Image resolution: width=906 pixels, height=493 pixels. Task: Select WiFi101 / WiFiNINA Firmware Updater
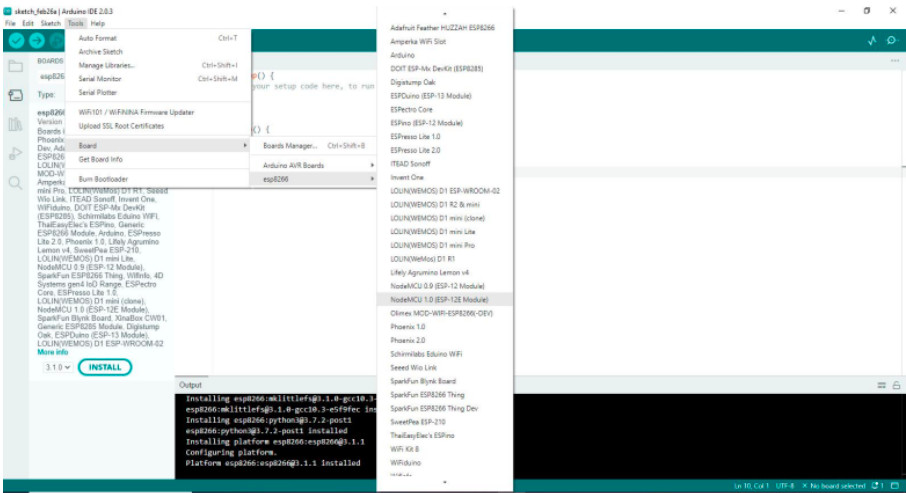click(158, 113)
